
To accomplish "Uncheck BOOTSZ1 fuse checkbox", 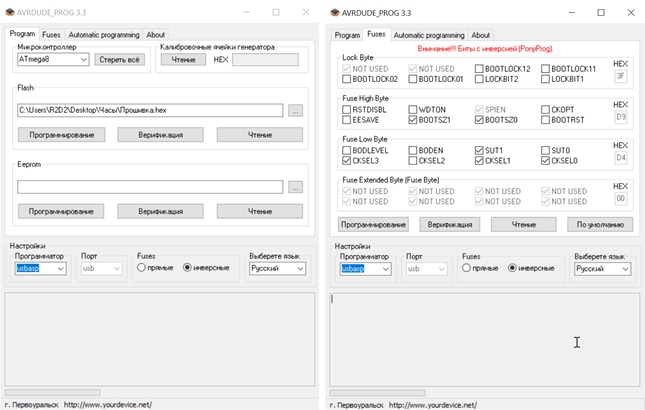I will point(413,120).
